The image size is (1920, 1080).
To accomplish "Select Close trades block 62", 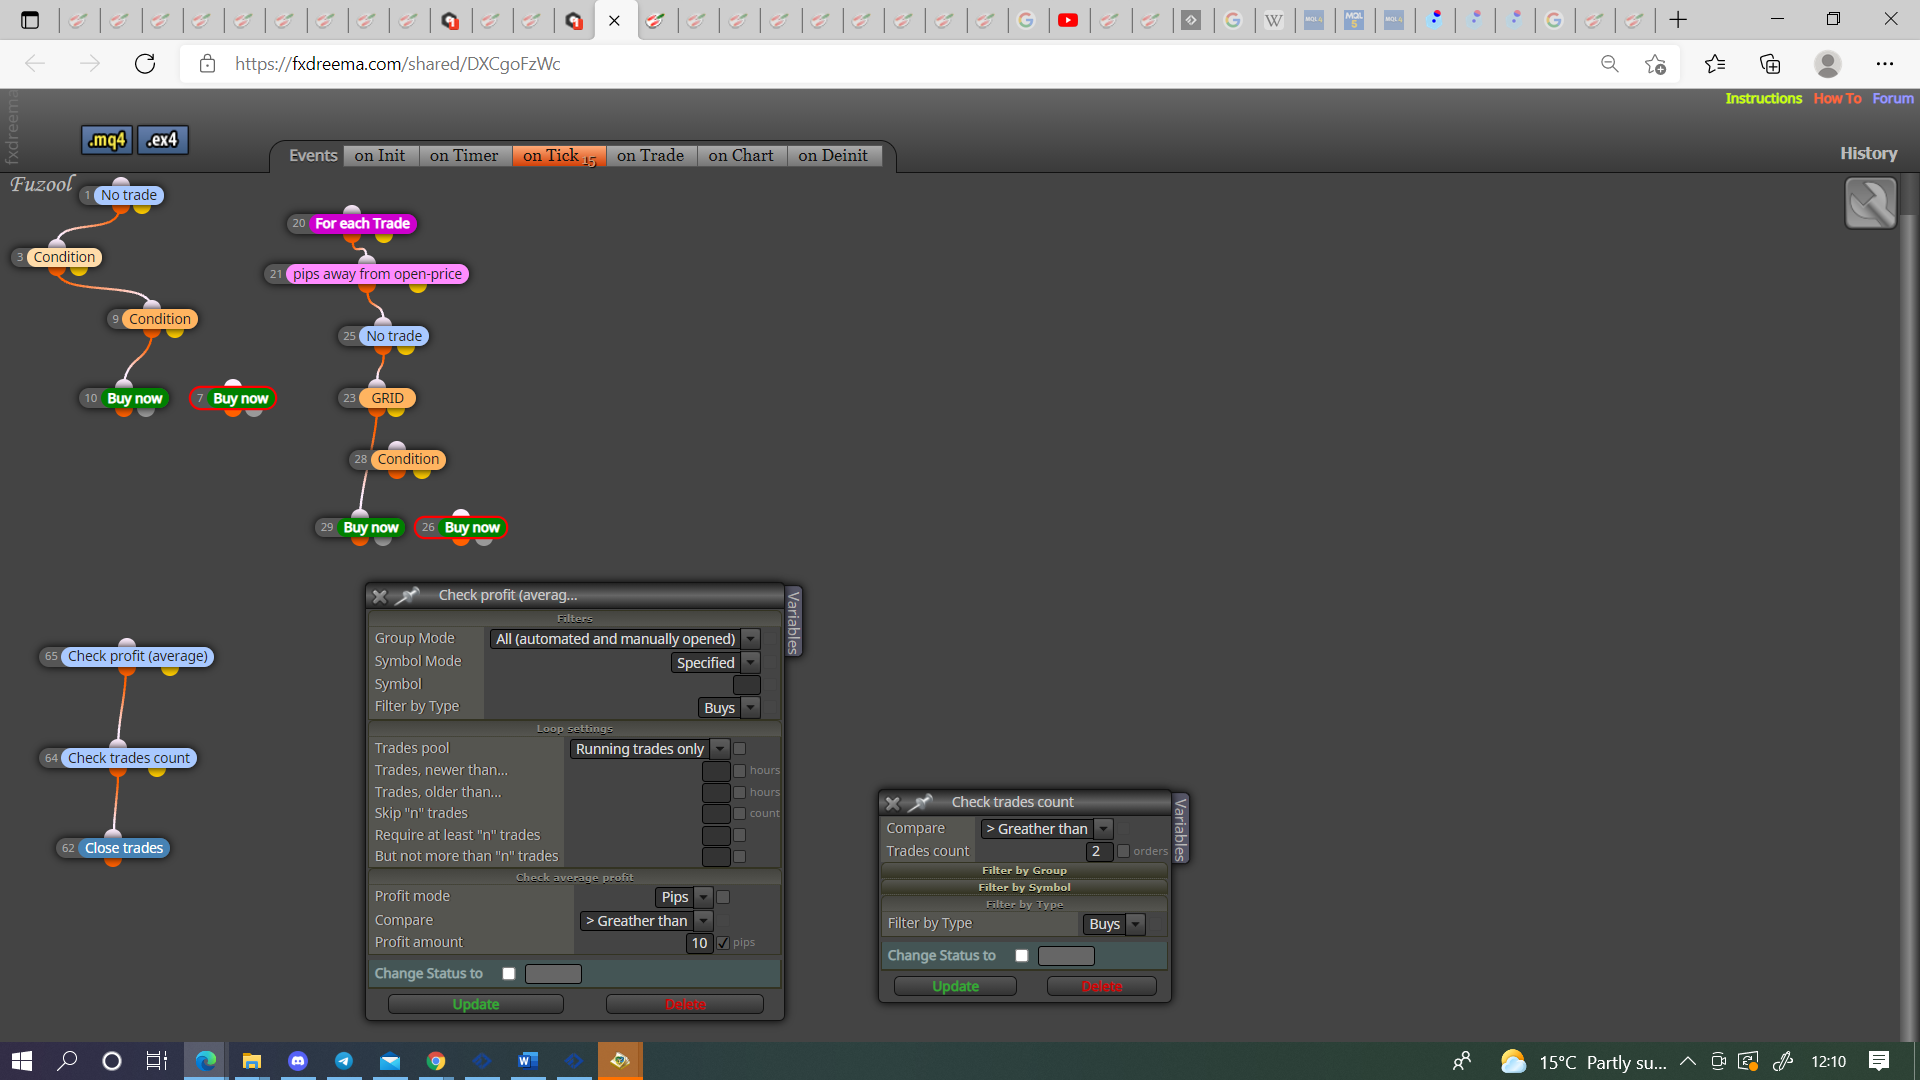I will pos(124,849).
